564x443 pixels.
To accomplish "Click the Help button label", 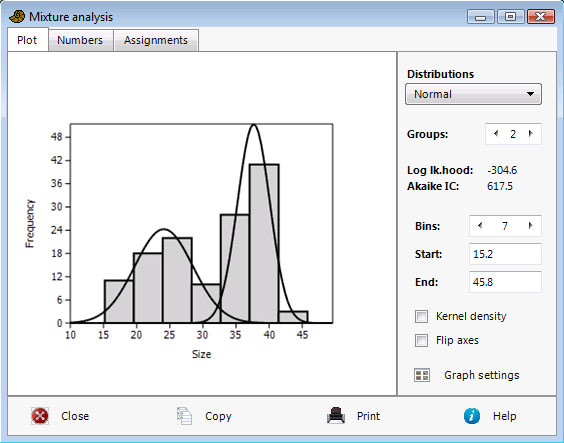I will 505,416.
